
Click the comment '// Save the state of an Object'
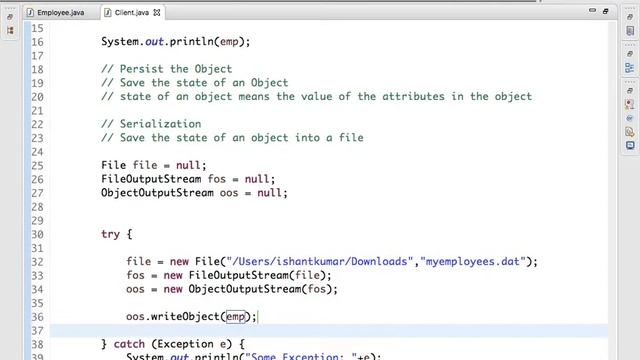pyautogui.click(x=195, y=83)
